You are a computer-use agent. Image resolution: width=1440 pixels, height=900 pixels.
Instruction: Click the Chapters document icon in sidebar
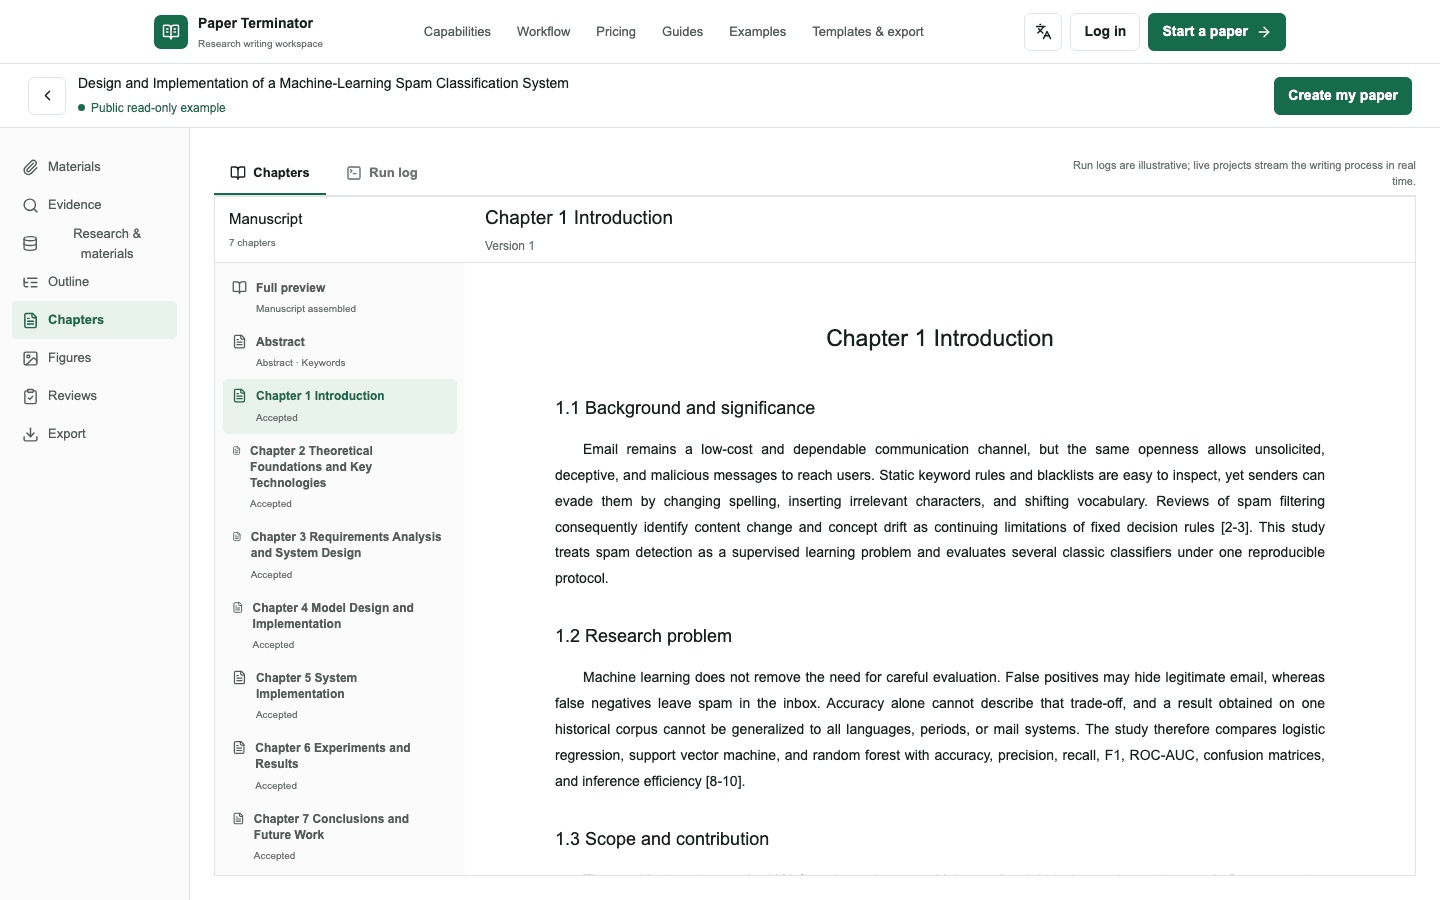[x=31, y=320]
